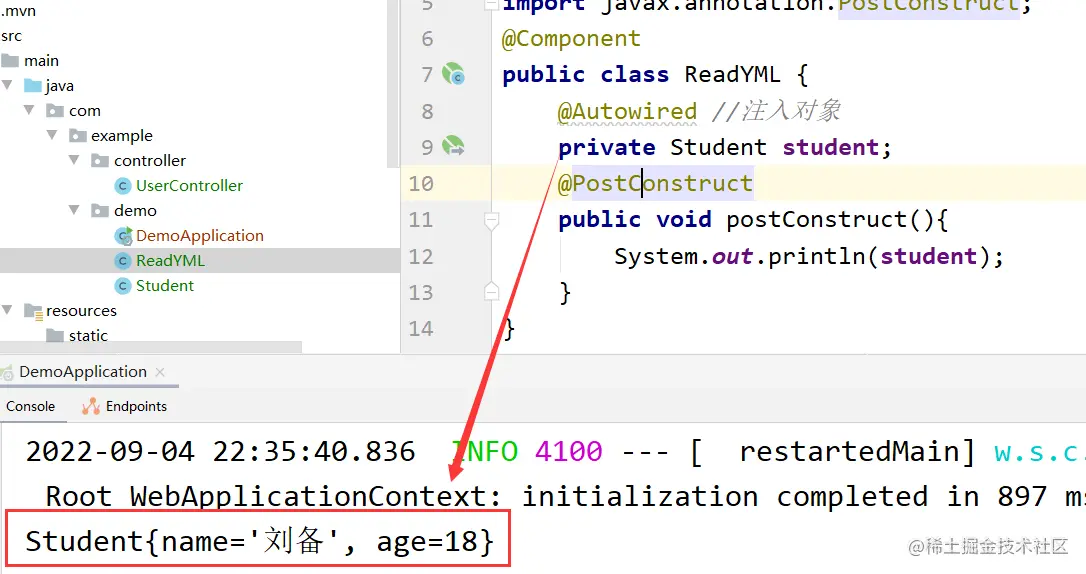Fold the import block at line 5
Screen dimensions: 1086x574
[491, 5]
